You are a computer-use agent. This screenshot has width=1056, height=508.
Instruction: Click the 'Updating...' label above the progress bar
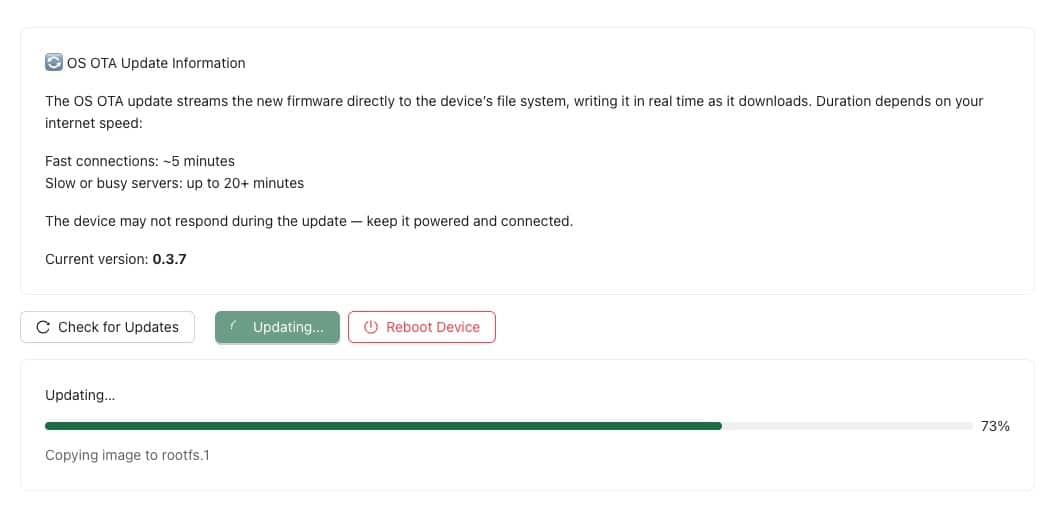80,395
